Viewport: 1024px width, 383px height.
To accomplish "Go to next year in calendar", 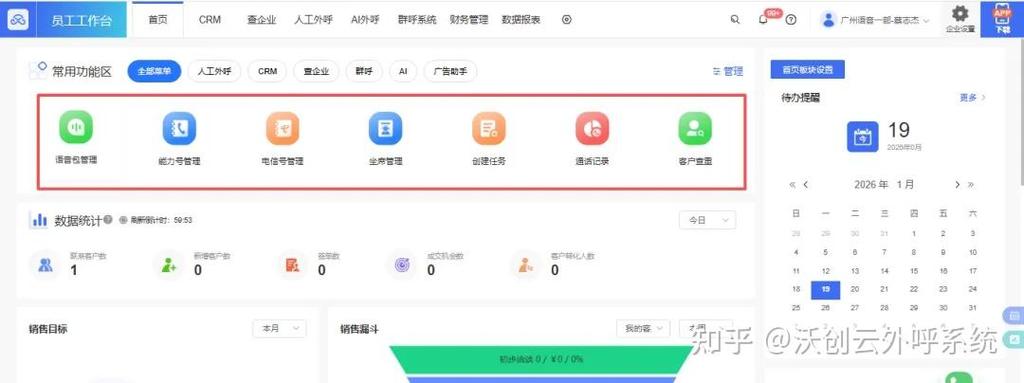I will pyautogui.click(x=971, y=185).
